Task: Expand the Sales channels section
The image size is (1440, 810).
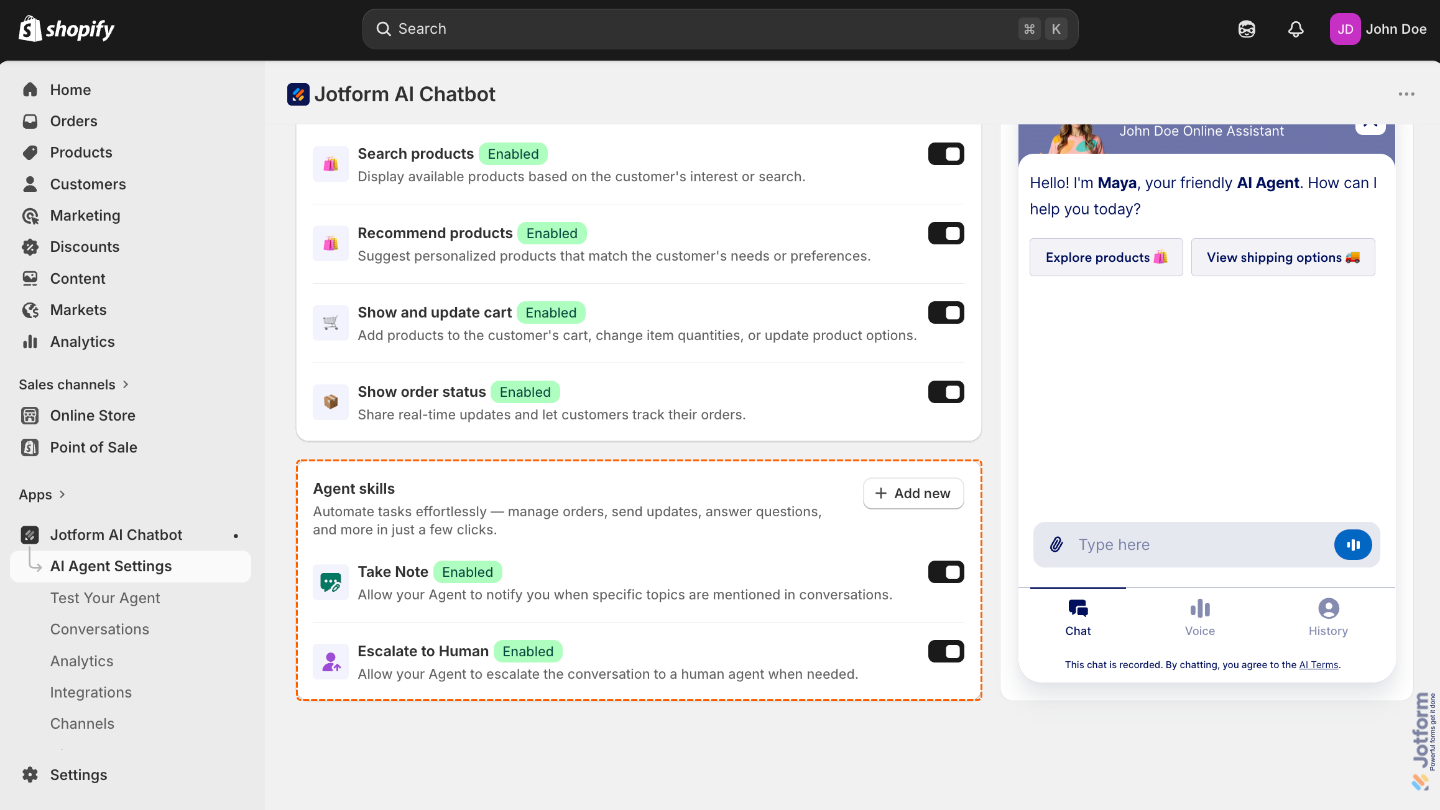Action: 74,384
